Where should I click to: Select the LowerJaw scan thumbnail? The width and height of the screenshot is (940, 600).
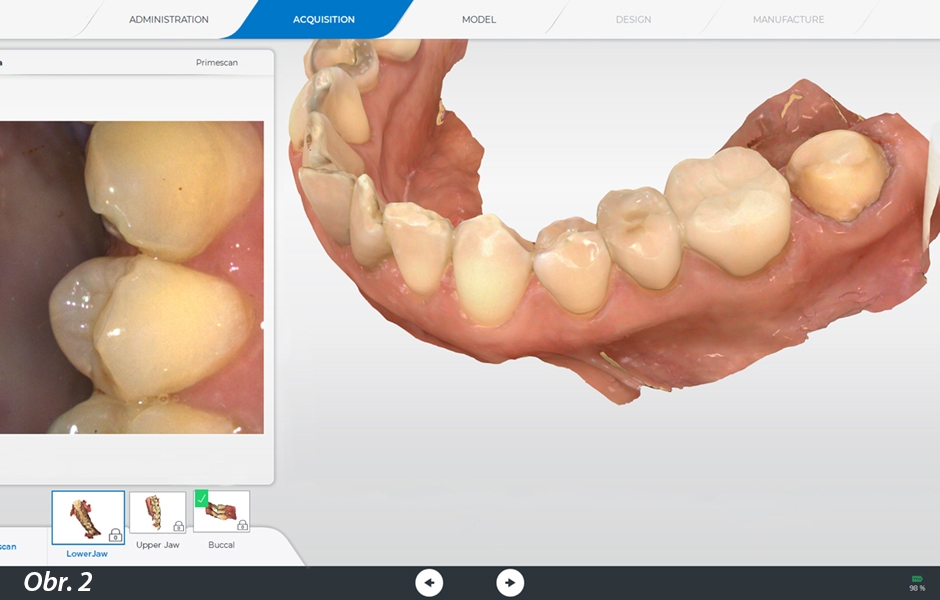(x=88, y=517)
